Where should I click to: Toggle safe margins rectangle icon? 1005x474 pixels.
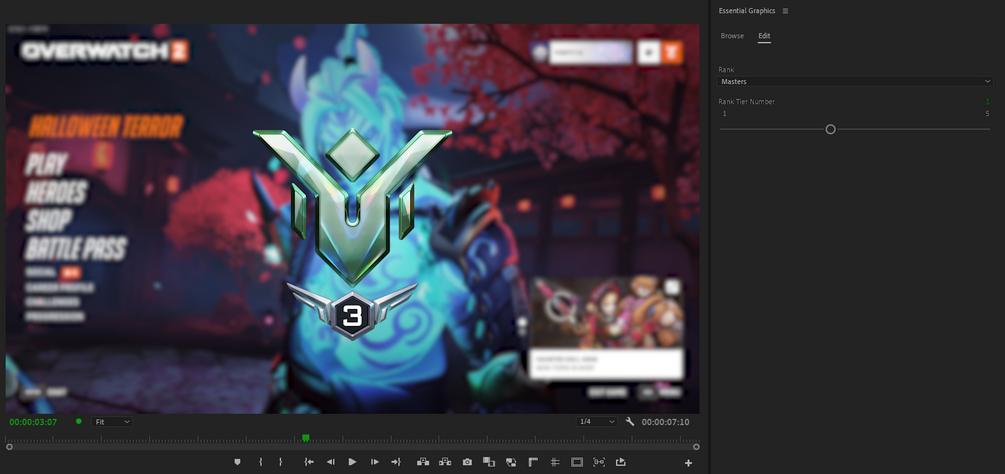point(577,462)
